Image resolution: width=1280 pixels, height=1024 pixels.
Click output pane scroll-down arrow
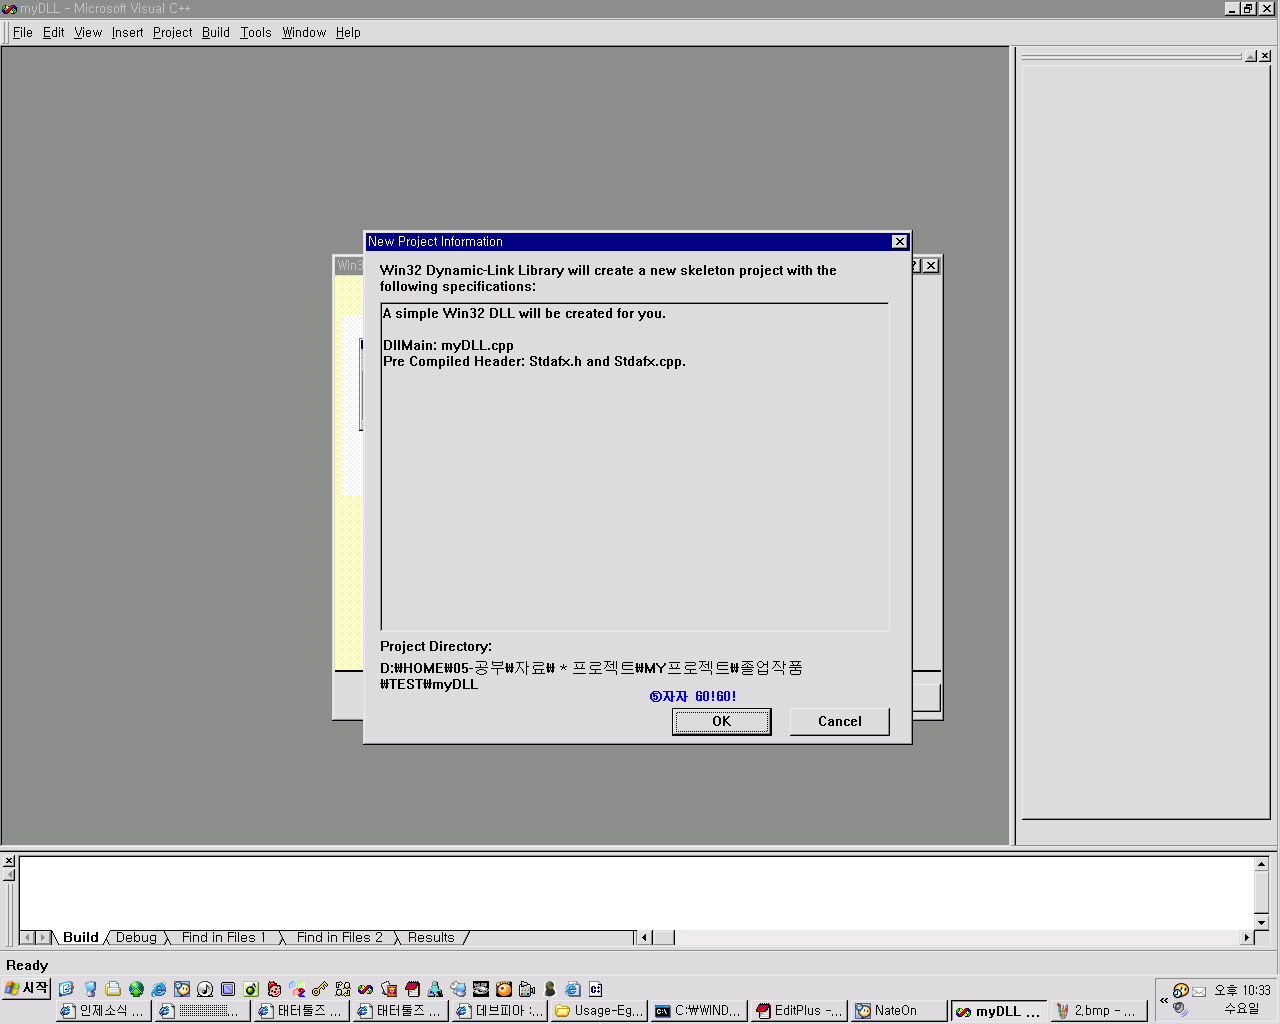[1261, 922]
